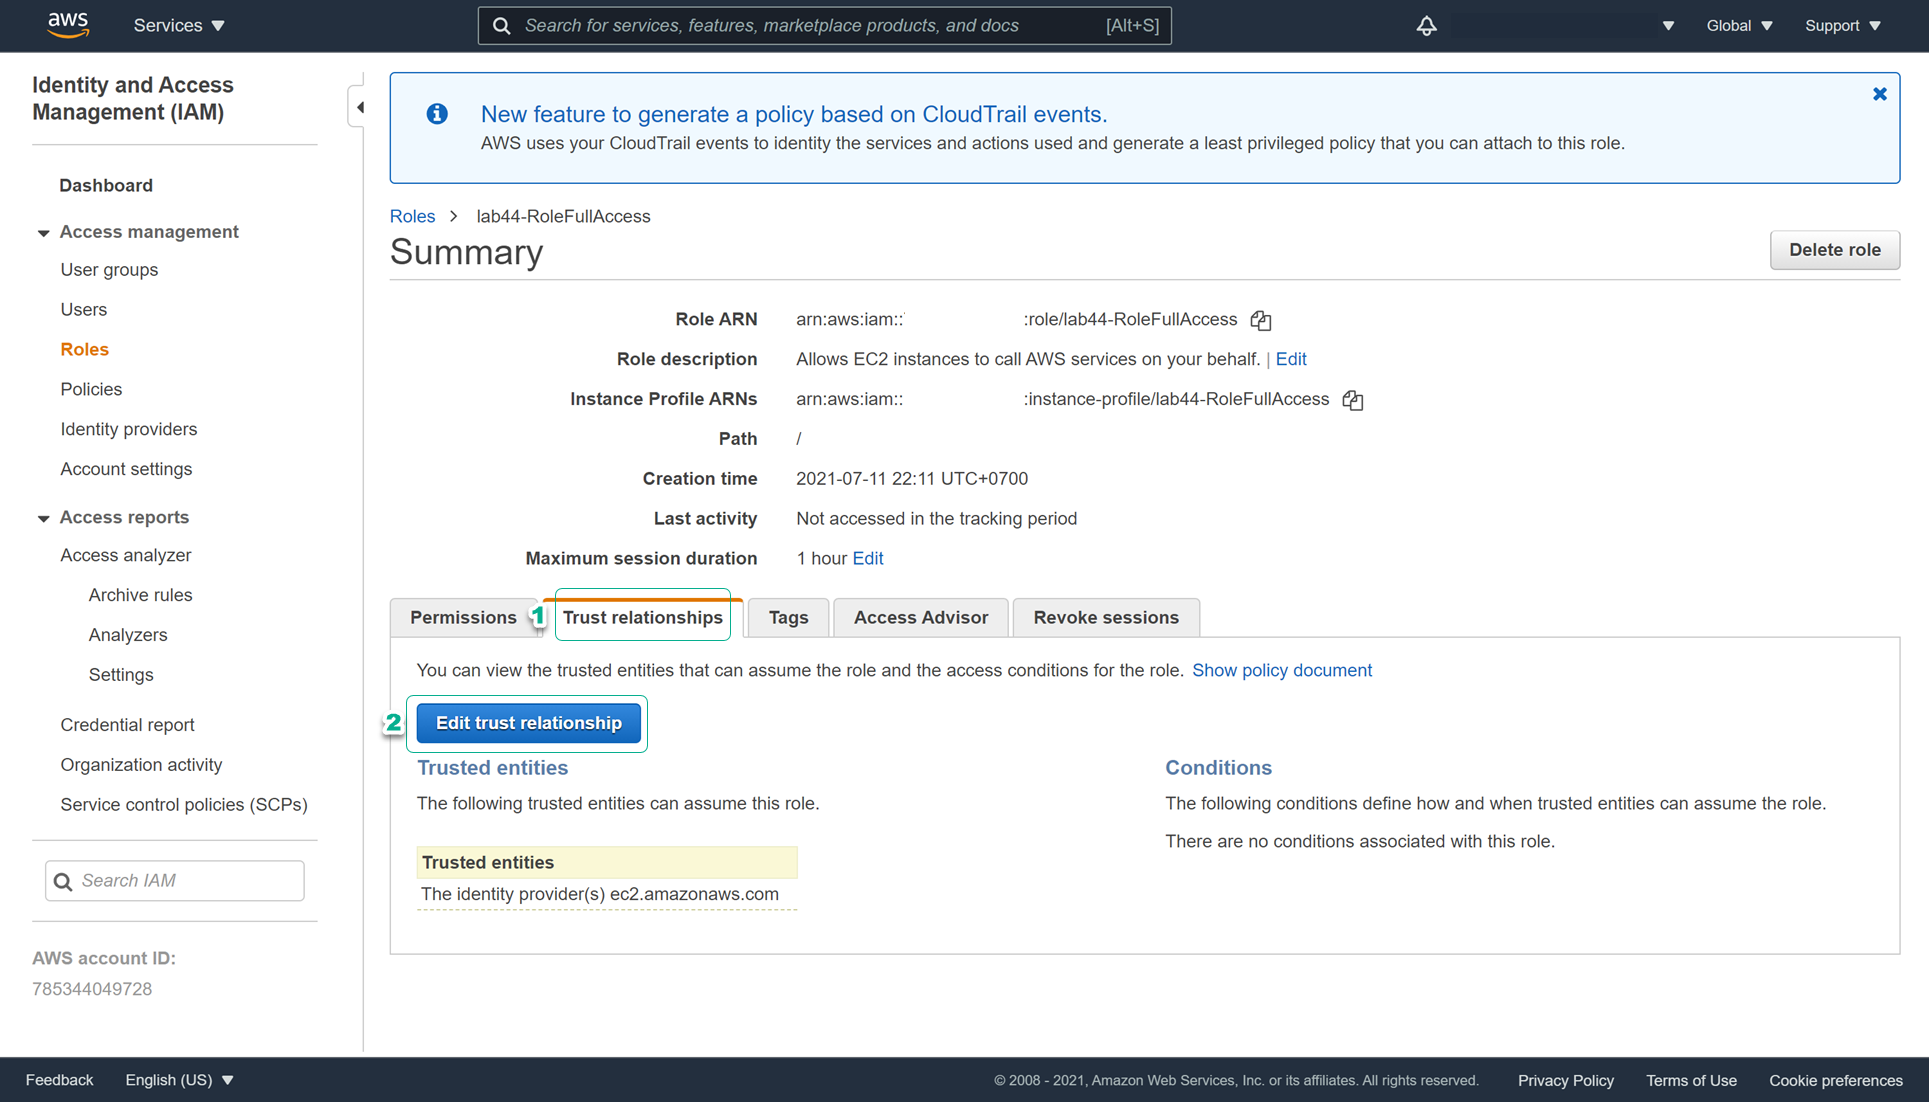Switch to the Access Advisor tab
The height and width of the screenshot is (1102, 1929).
pyautogui.click(x=919, y=616)
